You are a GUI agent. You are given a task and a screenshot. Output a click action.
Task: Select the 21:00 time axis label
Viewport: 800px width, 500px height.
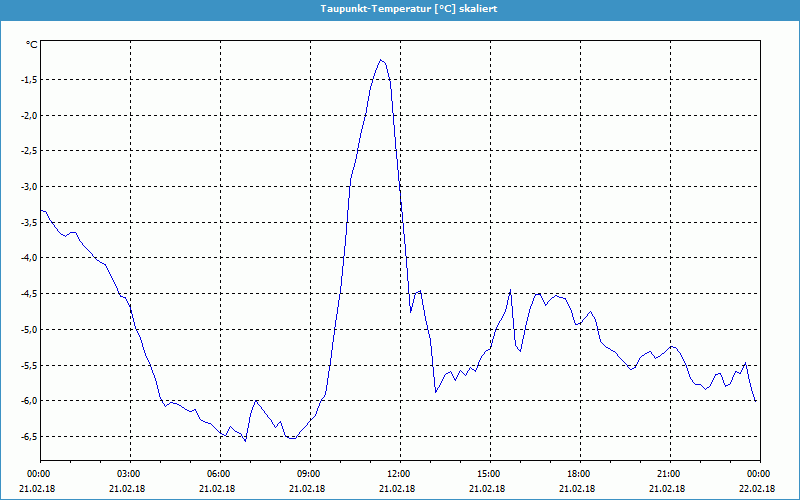pos(669,474)
